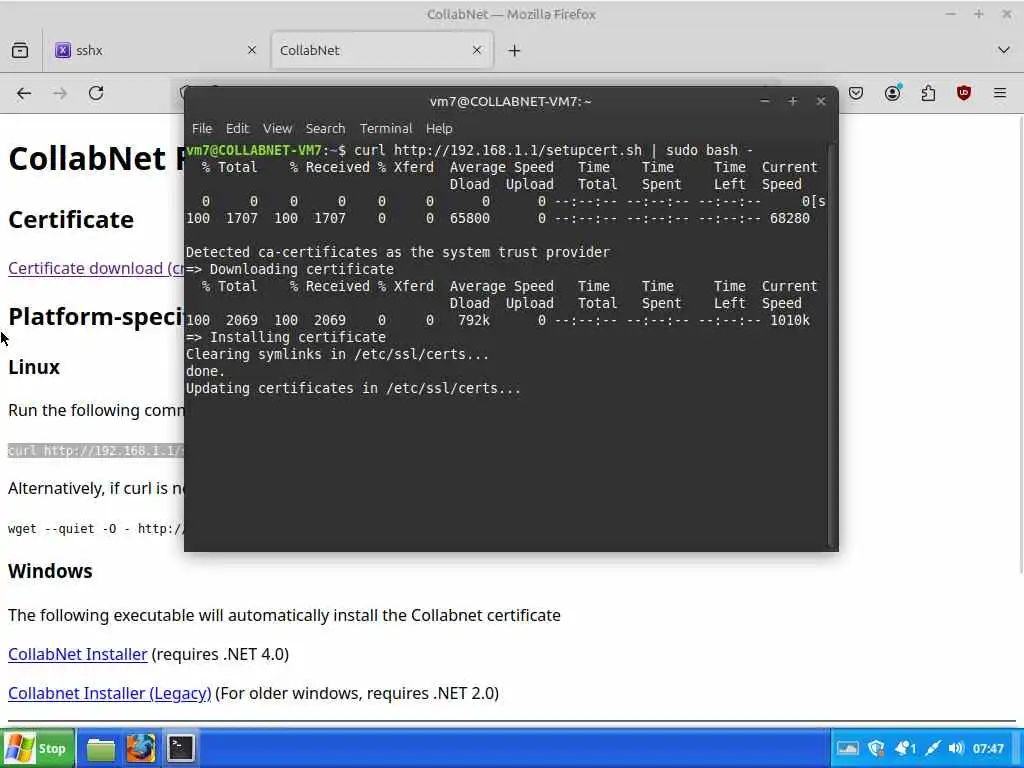The width and height of the screenshot is (1024, 768).
Task: Click the wget --quiet command text
Action: point(96,528)
